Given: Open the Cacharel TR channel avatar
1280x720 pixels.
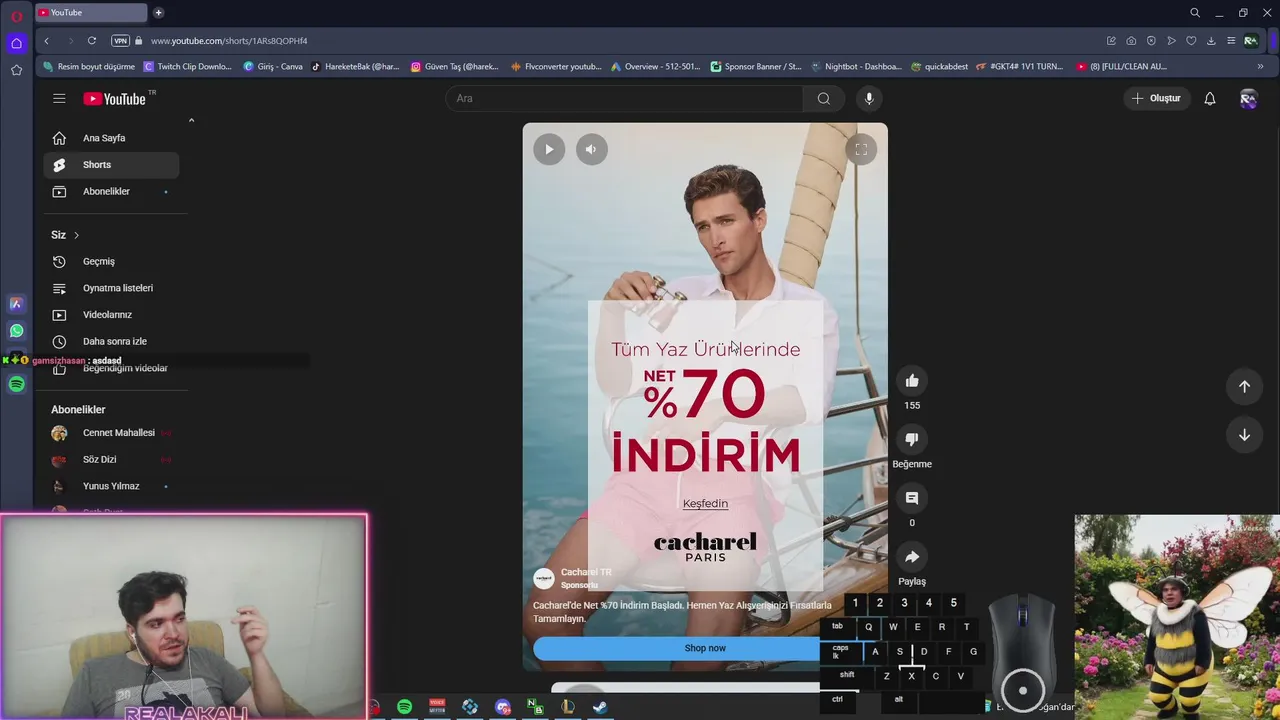Looking at the screenshot, I should (544, 578).
